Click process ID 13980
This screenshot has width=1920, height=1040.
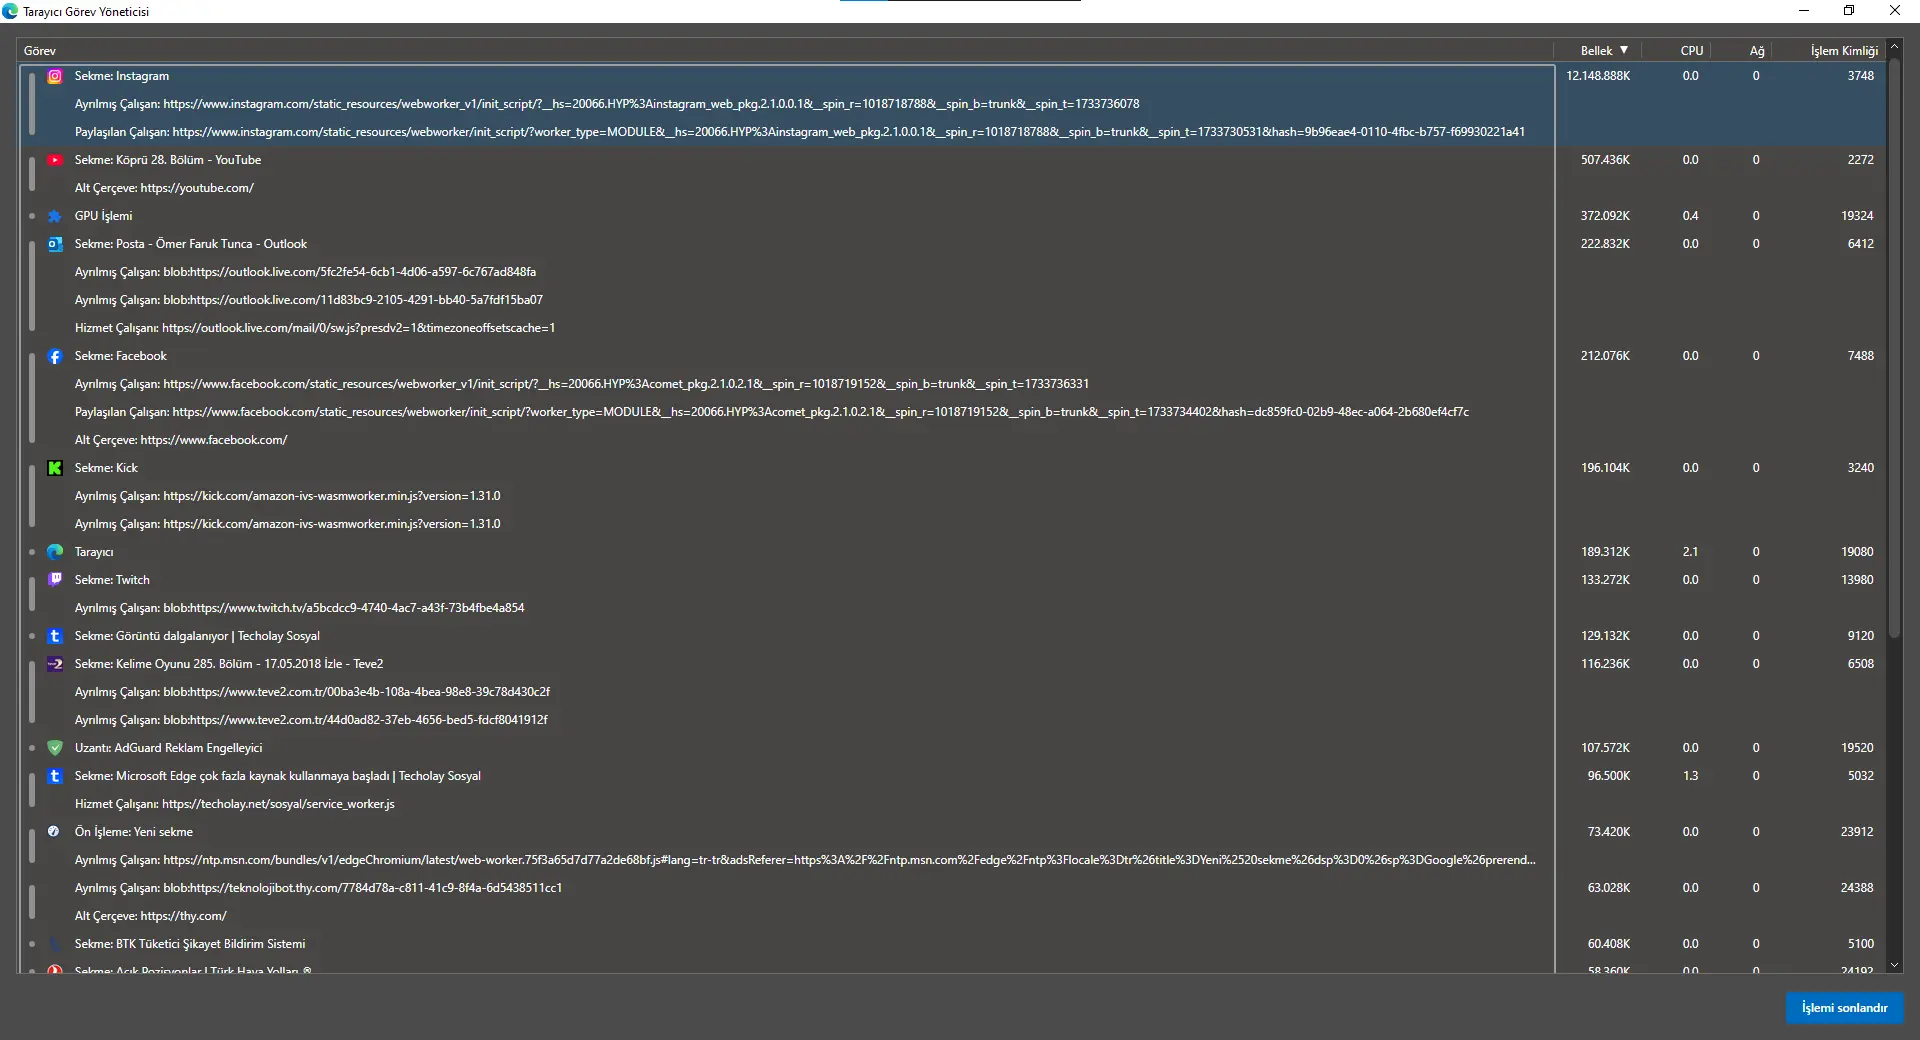point(1858,580)
